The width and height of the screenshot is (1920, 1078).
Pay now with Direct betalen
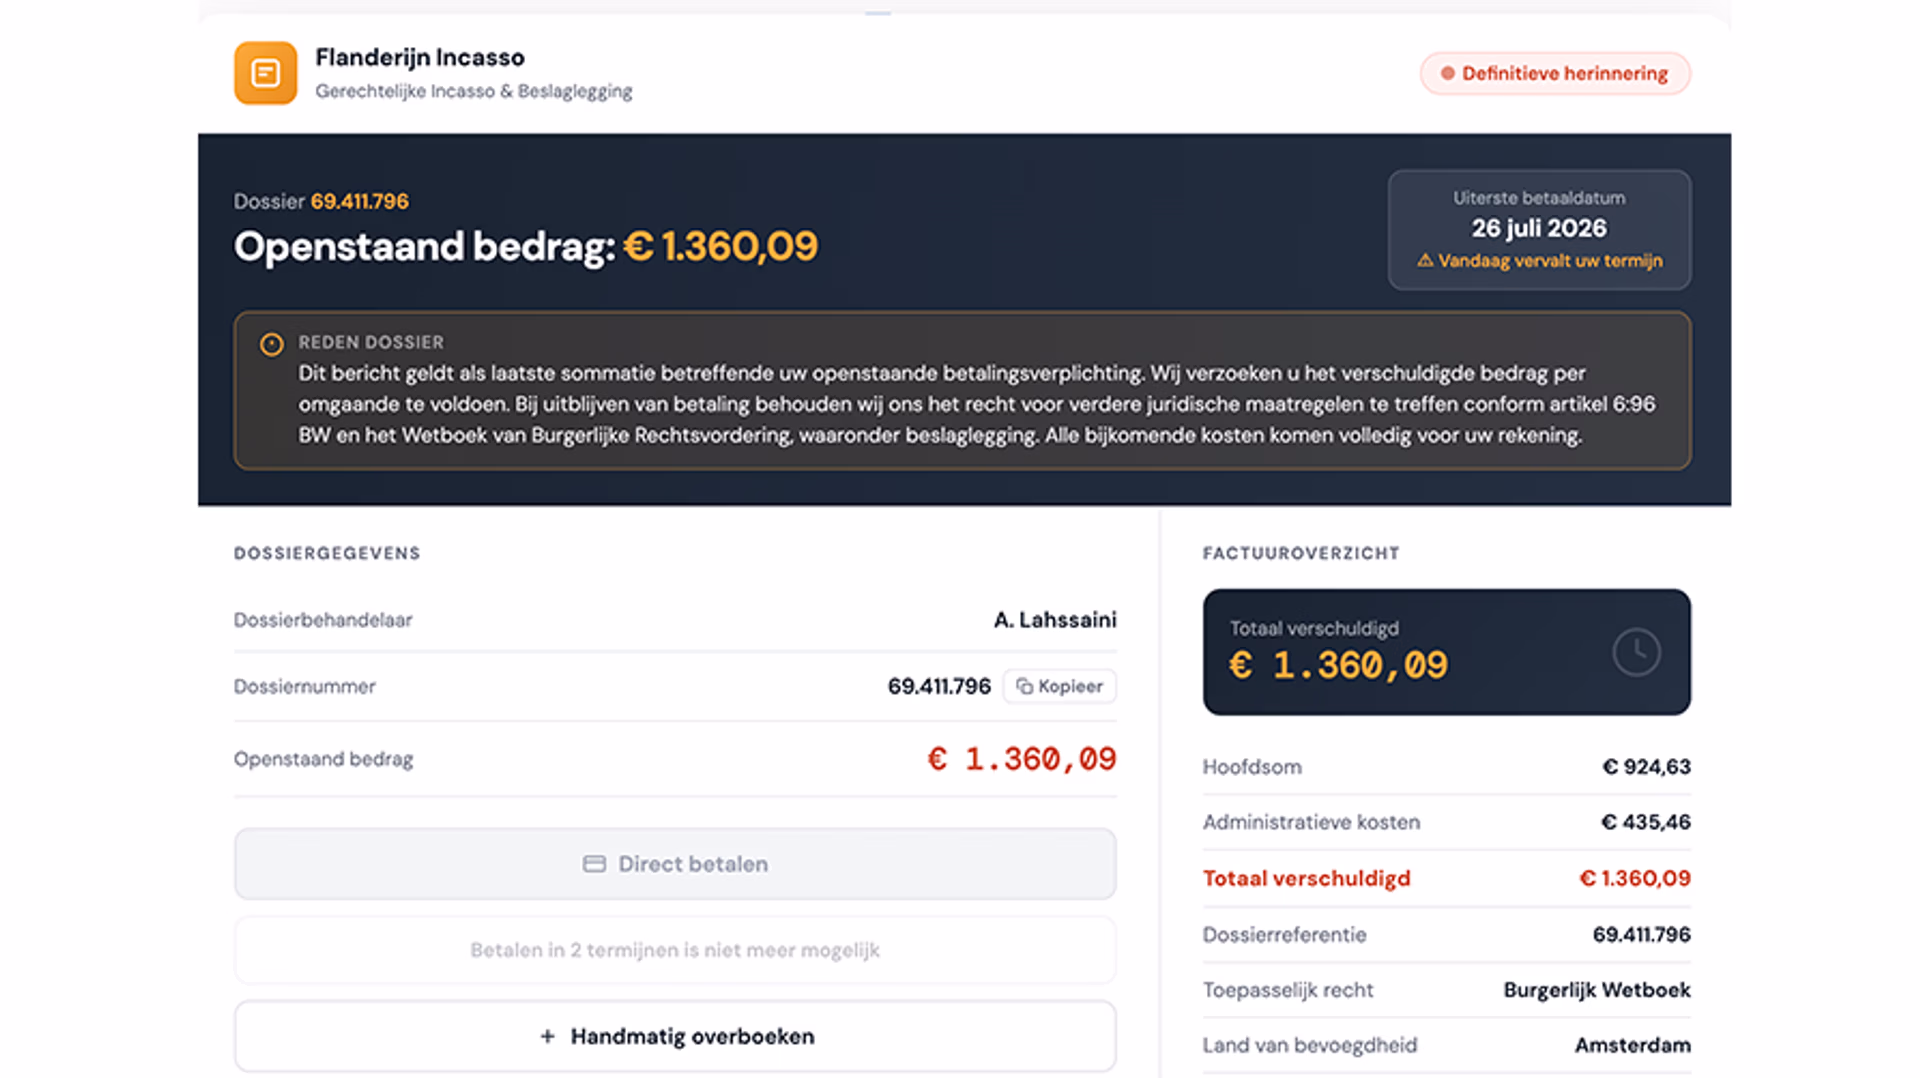click(675, 864)
